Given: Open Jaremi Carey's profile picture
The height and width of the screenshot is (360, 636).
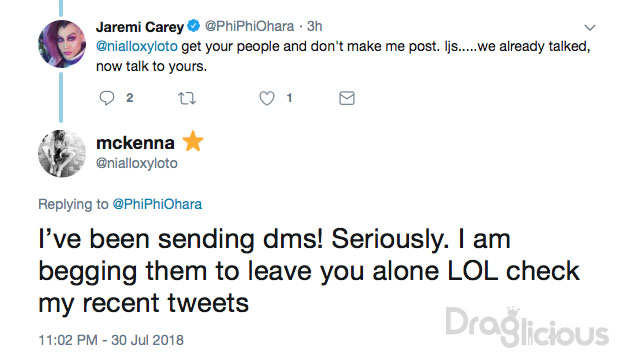Looking at the screenshot, I should (x=62, y=44).
